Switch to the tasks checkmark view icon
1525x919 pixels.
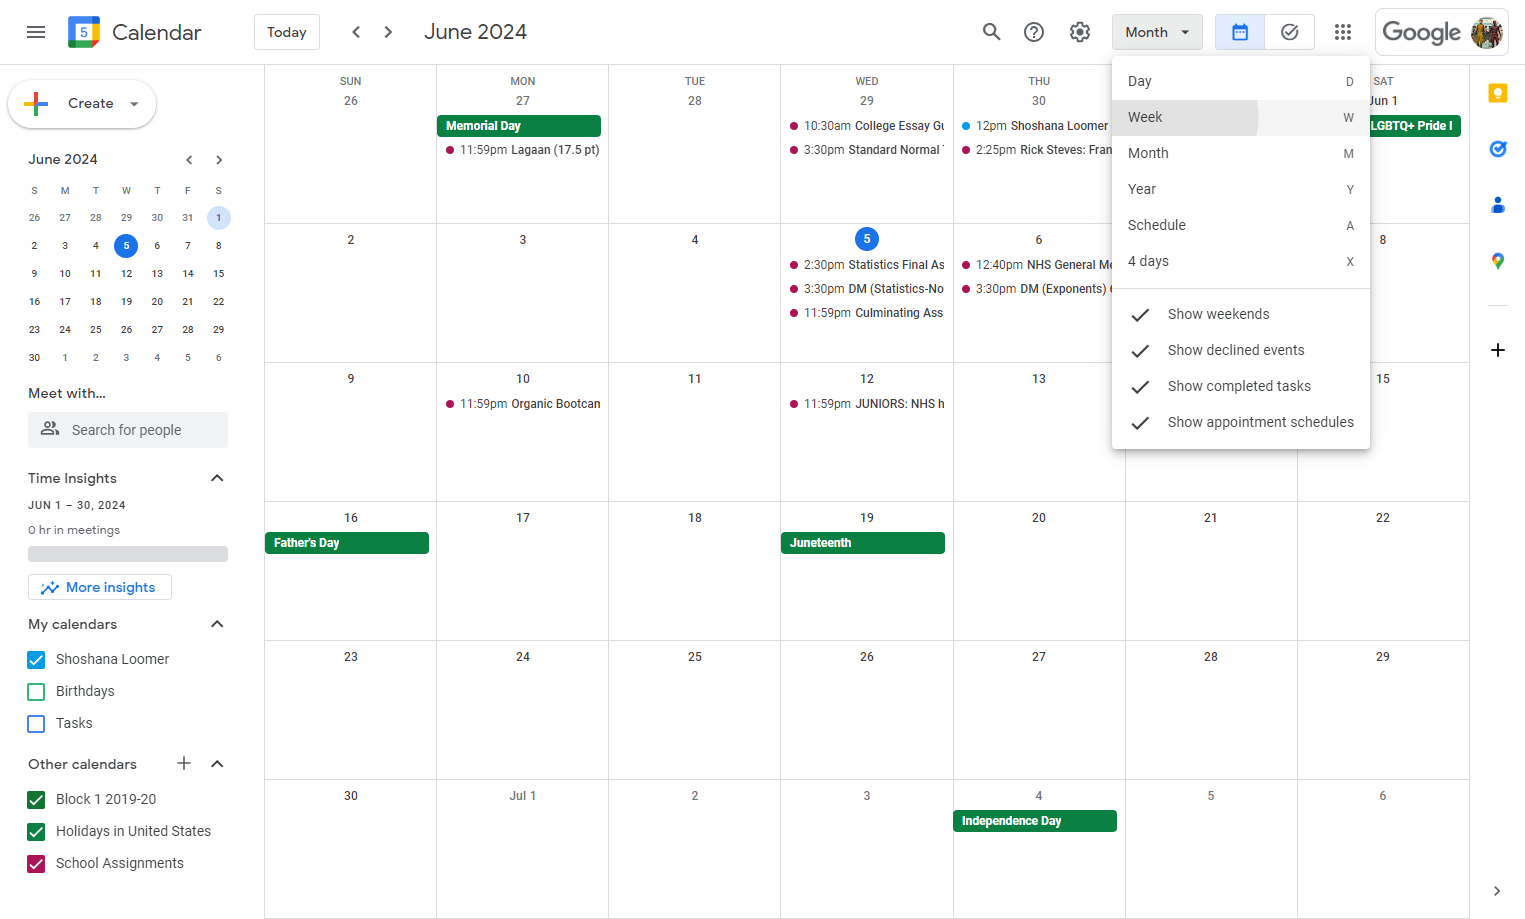1290,32
